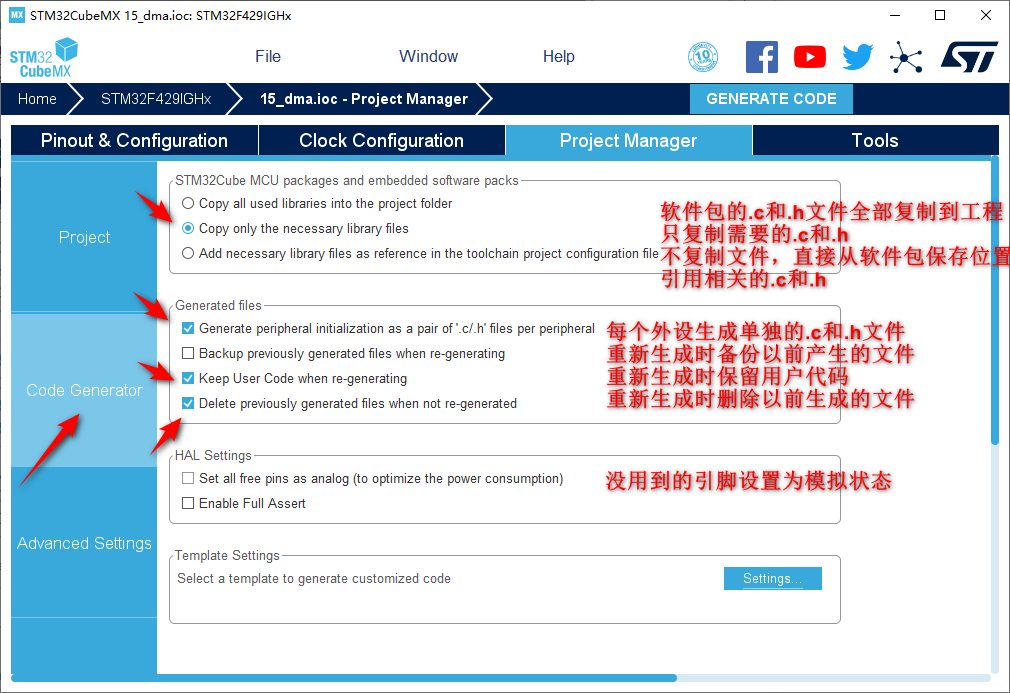Open the File menu
1010x693 pixels.
[x=267, y=57]
